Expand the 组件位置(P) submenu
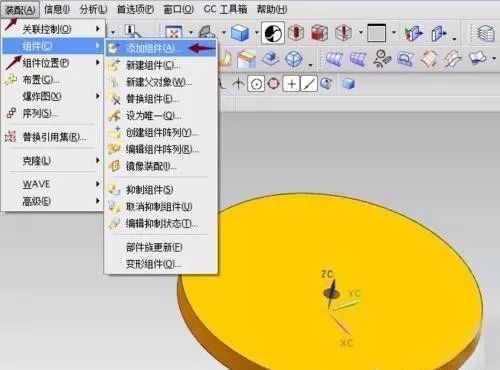The image size is (500, 370). [x=53, y=63]
